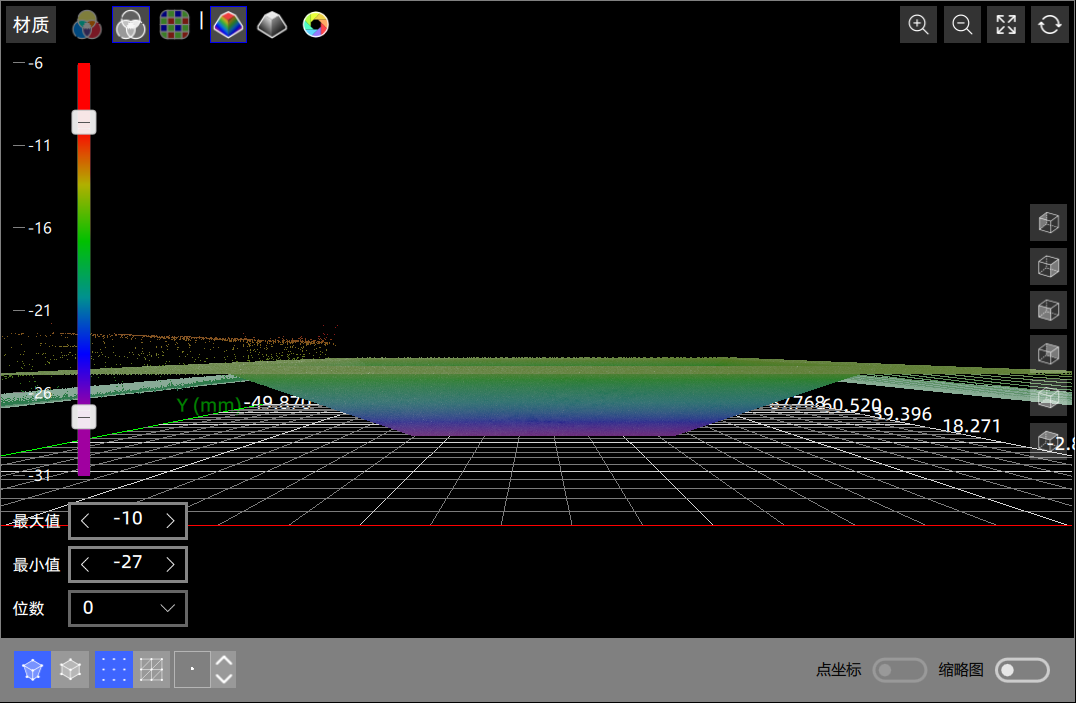
Task: Click the upper slider handle on color bar
Action: click(84, 123)
